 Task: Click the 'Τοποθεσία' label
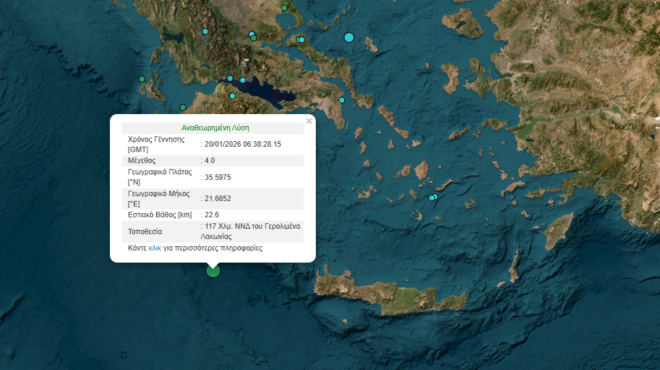click(145, 232)
